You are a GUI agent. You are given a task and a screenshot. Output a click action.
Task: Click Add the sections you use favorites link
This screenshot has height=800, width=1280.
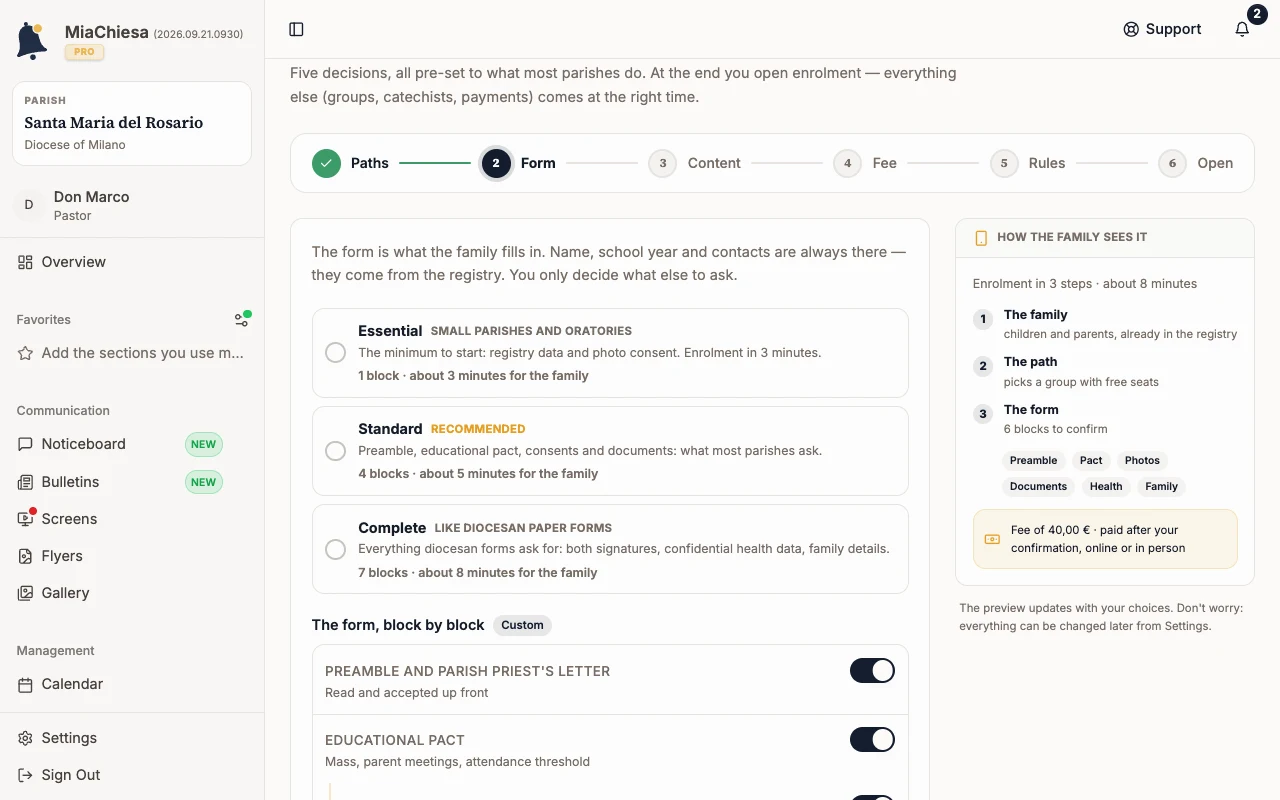pyautogui.click(x=142, y=353)
